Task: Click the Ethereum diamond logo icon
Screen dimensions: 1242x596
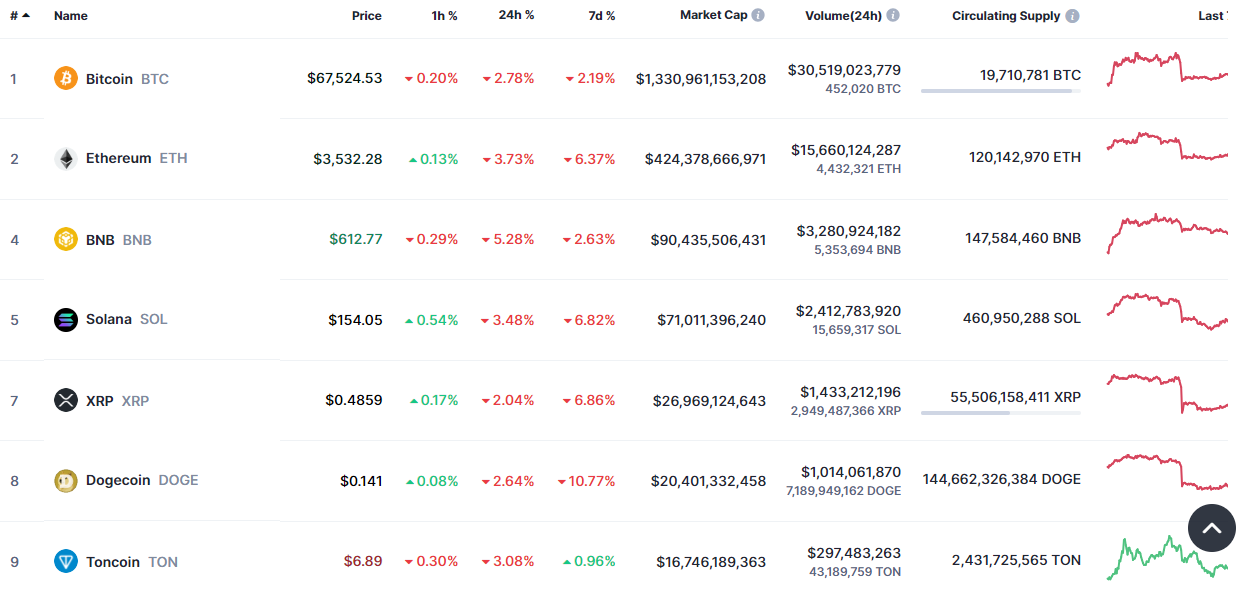Action: 66,159
